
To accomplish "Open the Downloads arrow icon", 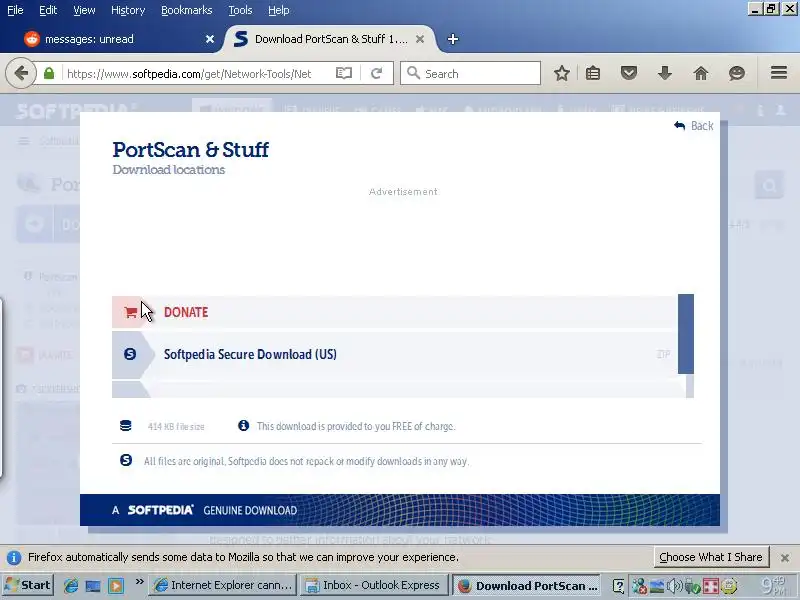I will coord(664,73).
